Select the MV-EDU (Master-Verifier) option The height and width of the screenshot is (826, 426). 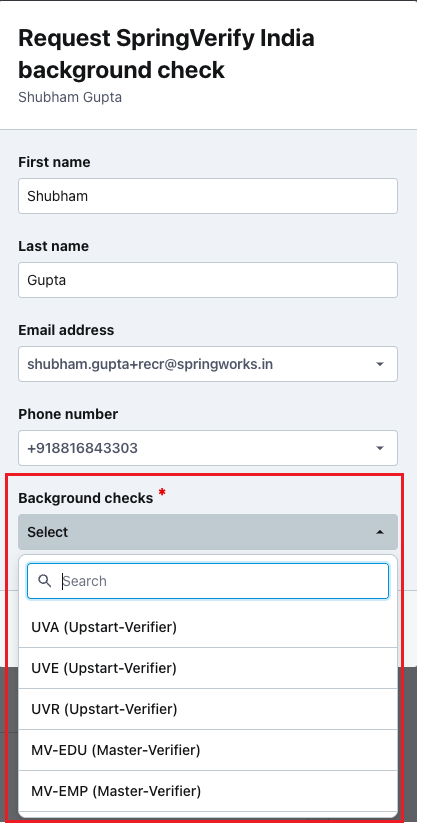point(208,750)
